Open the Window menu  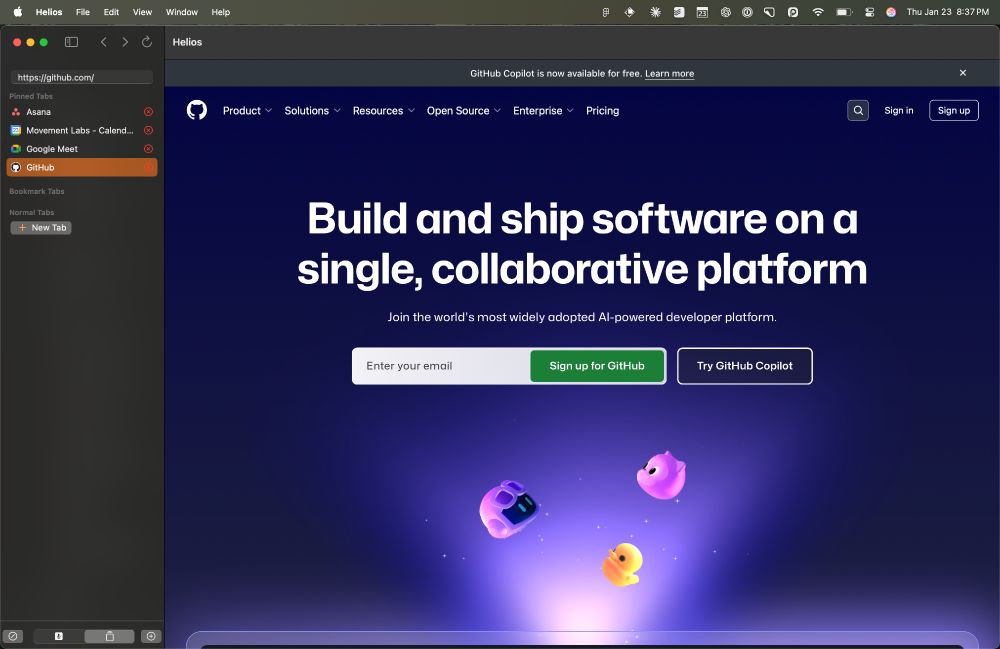pyautogui.click(x=182, y=12)
